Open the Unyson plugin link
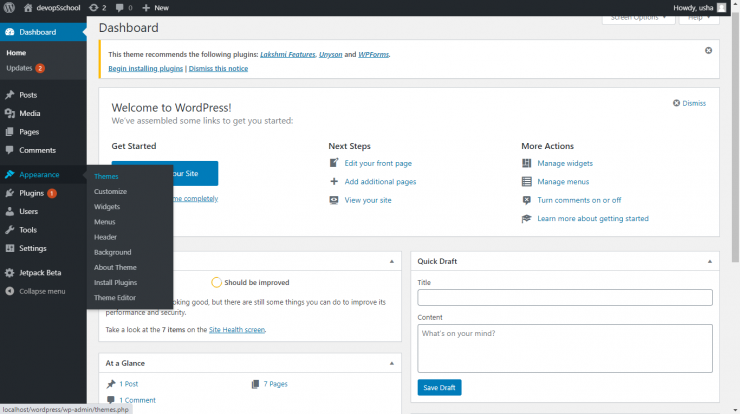The height and width of the screenshot is (414, 740). pos(330,54)
